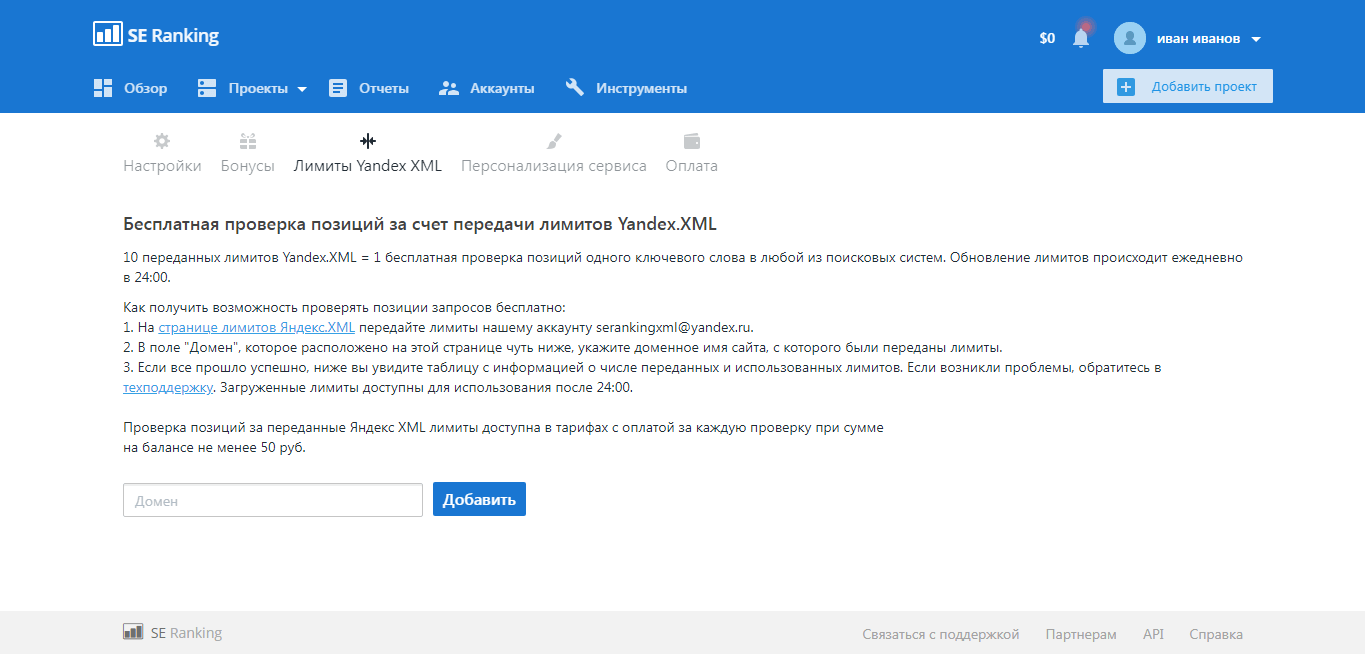Click Связаться с поддержкой in footer
The height and width of the screenshot is (654, 1365).
[x=940, y=634]
